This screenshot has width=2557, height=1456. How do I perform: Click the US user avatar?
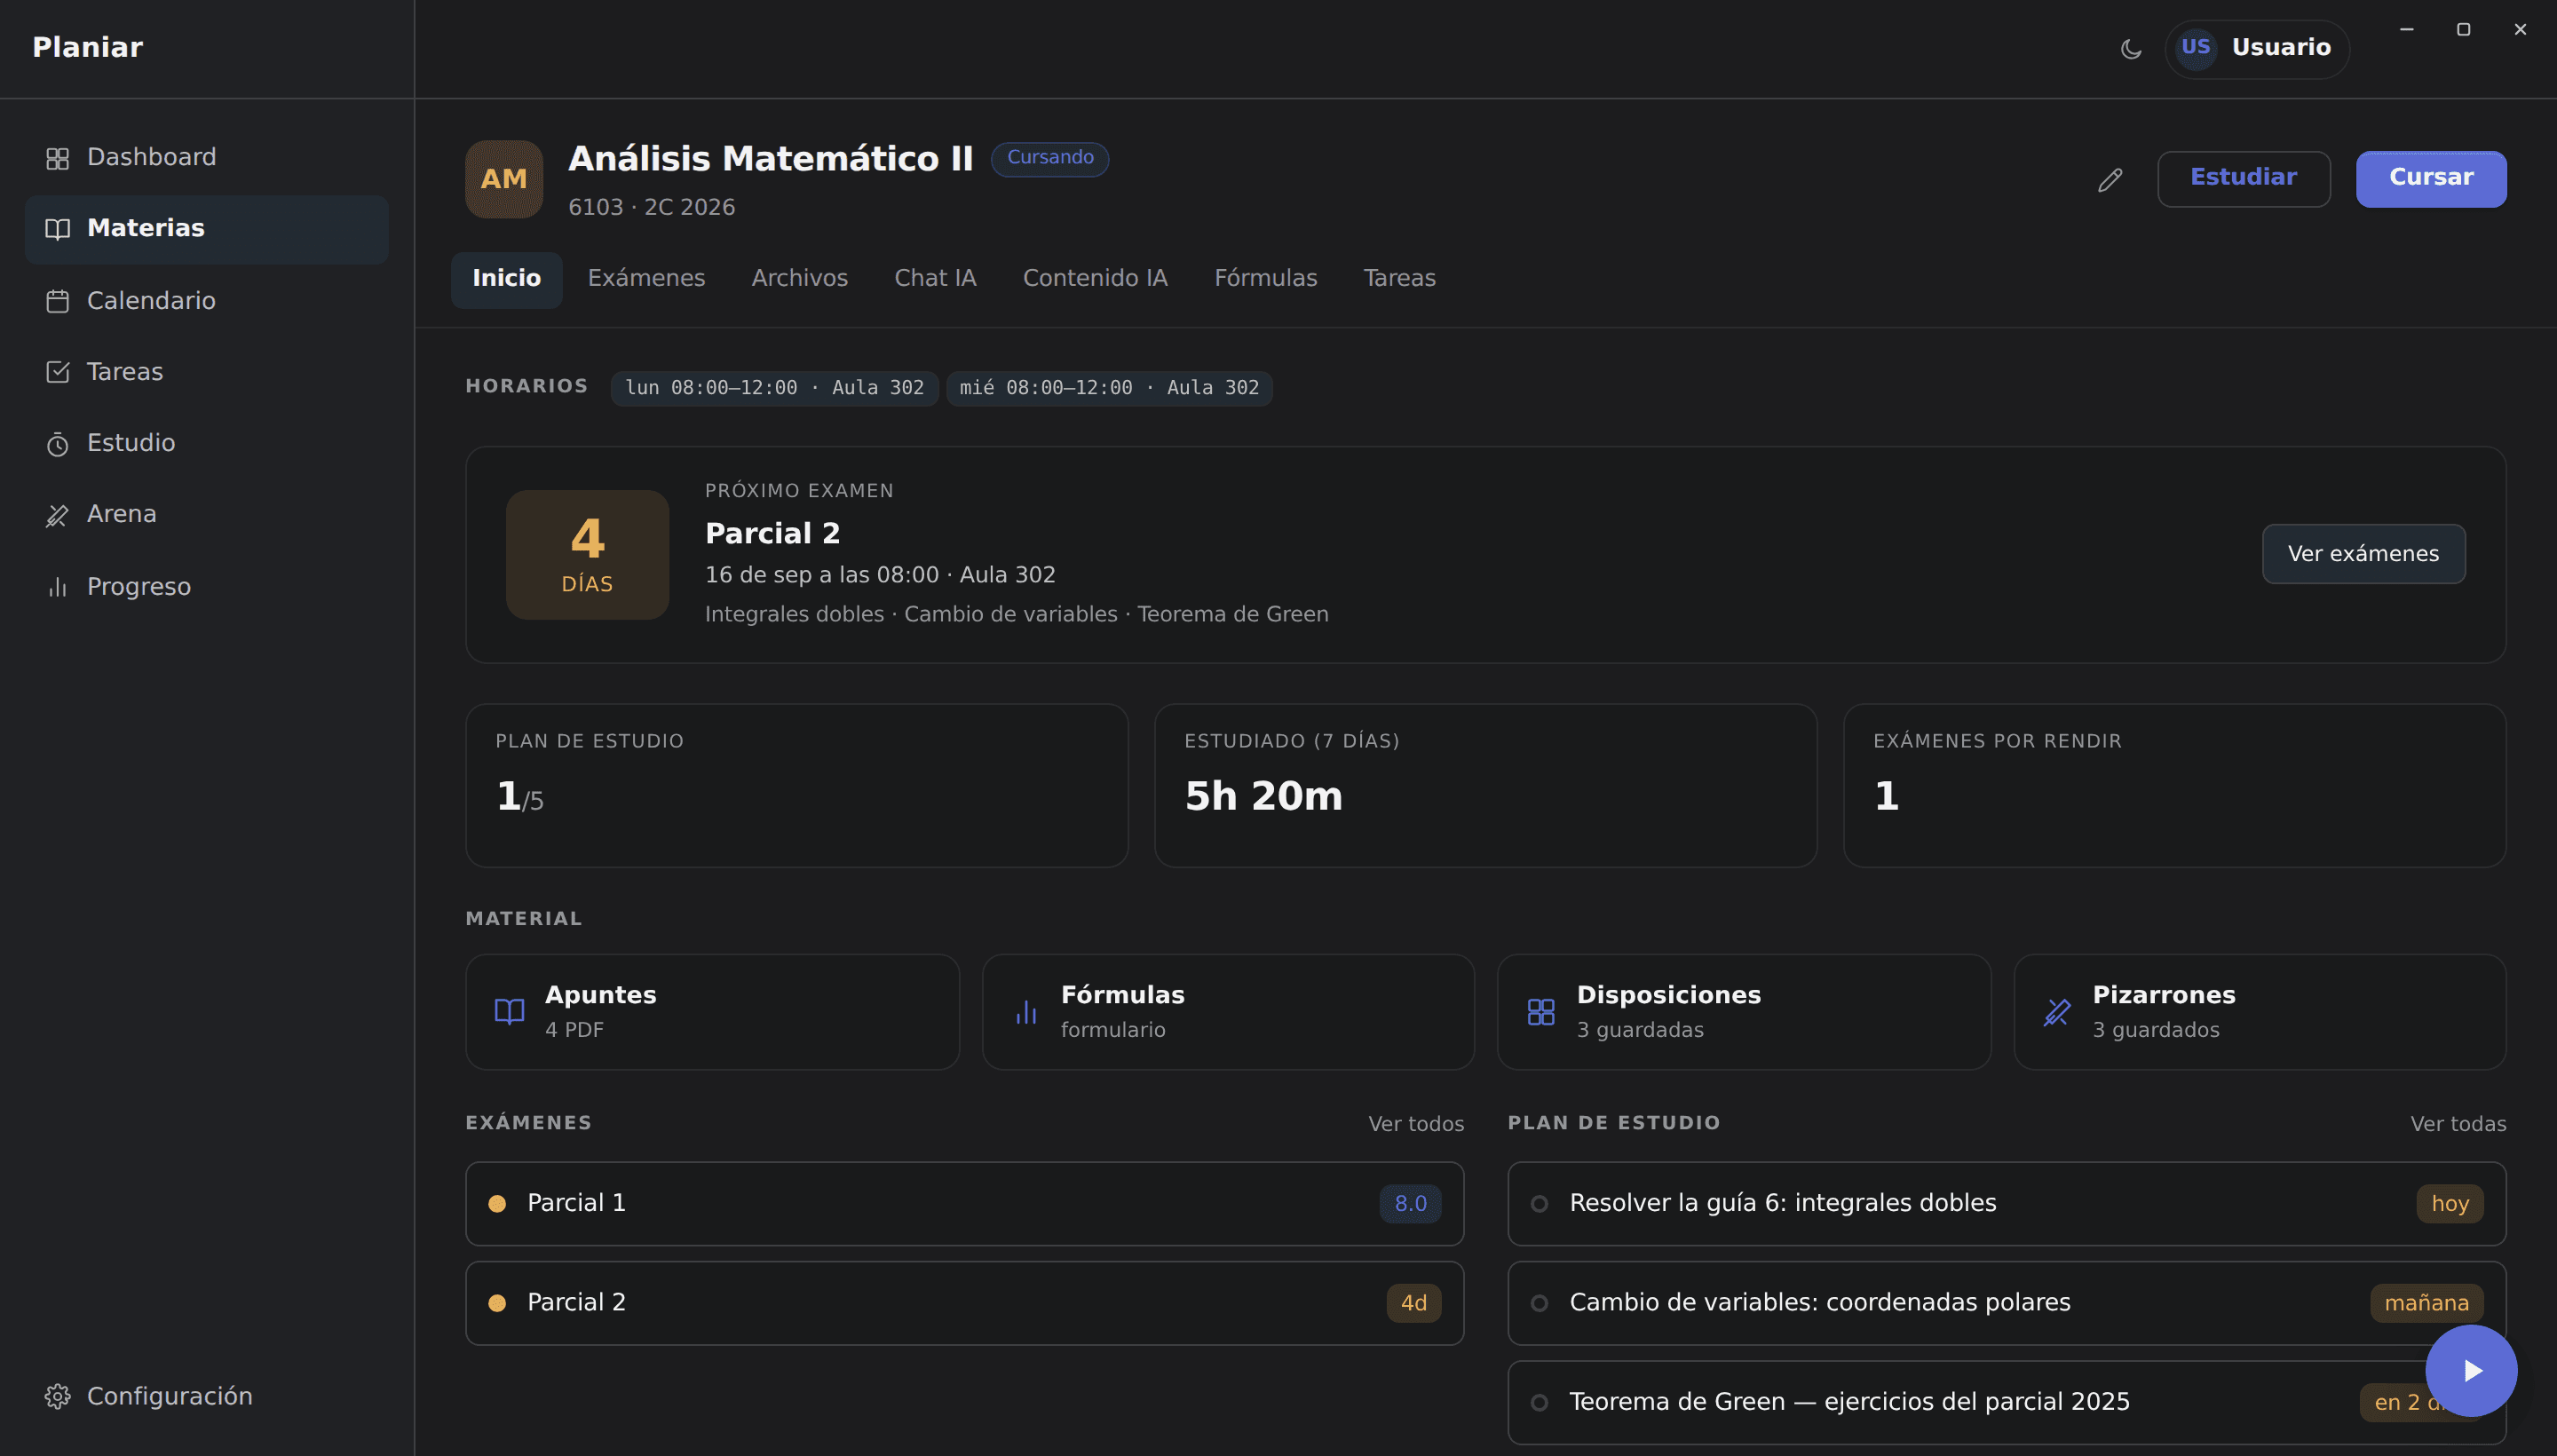(2196, 47)
